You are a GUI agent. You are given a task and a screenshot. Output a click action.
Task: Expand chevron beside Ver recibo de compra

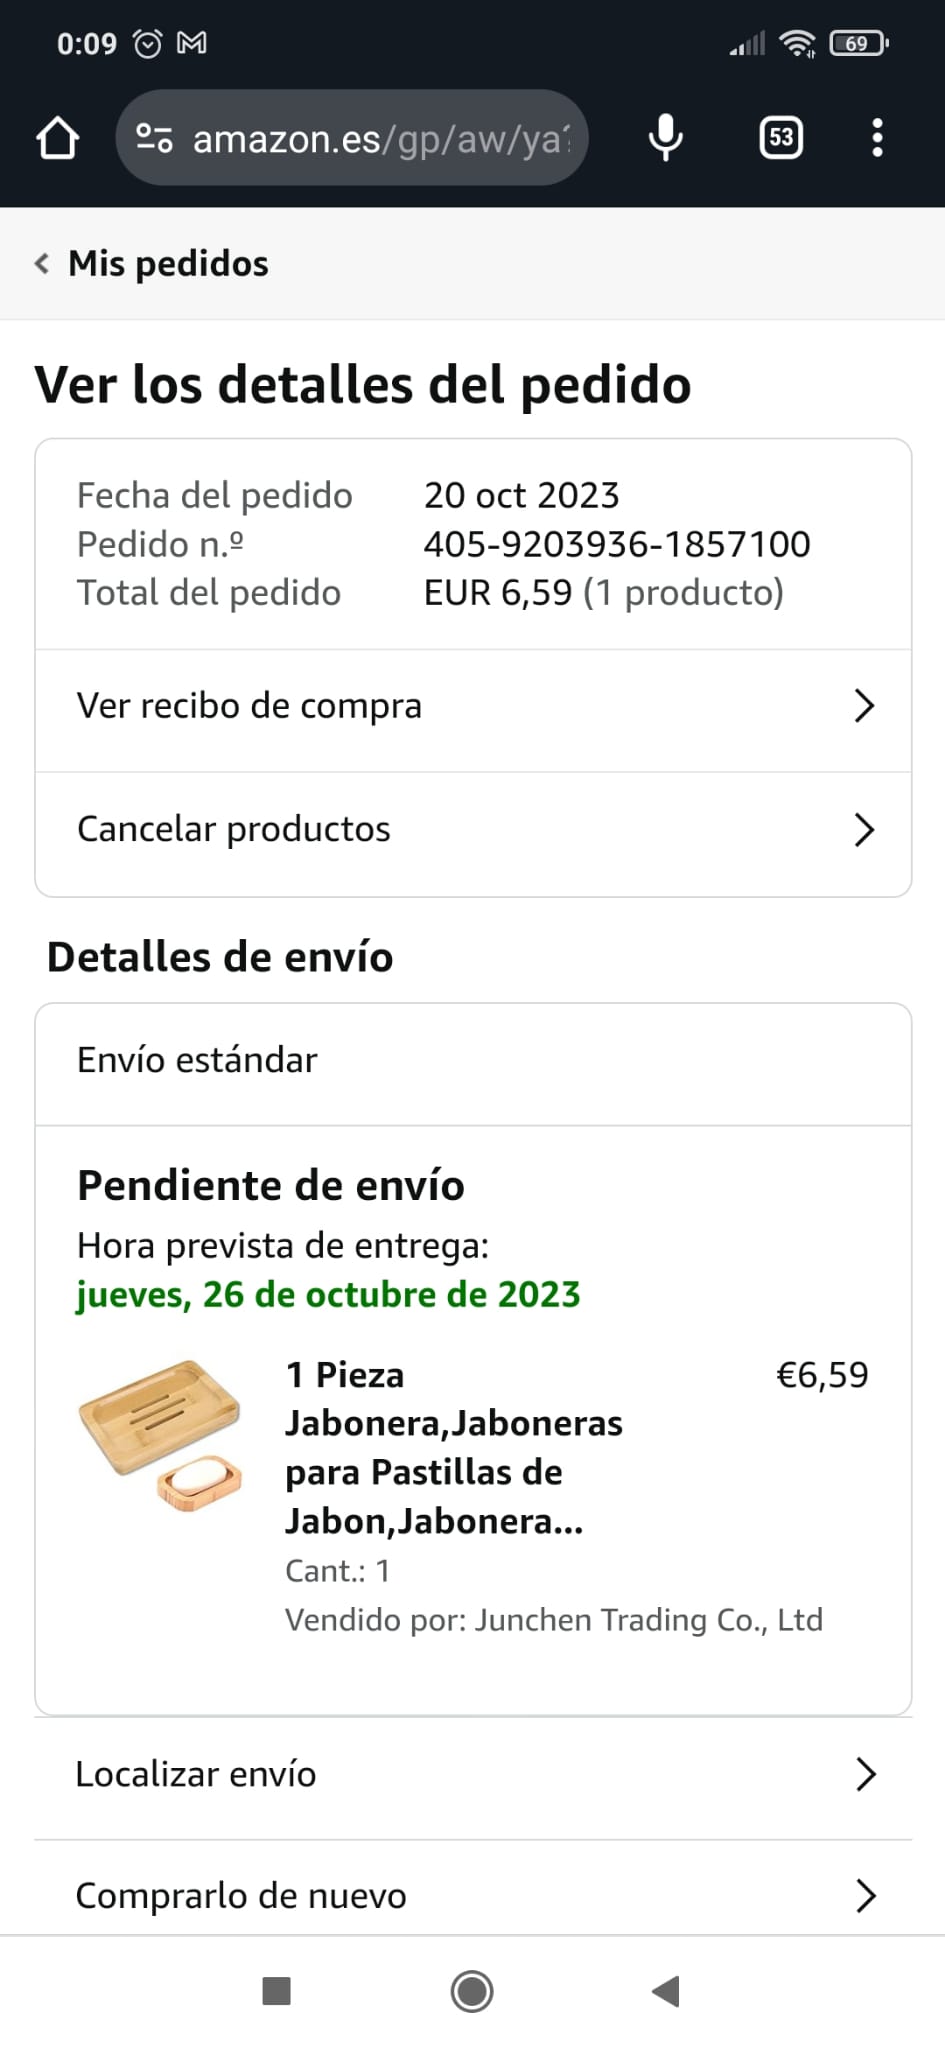point(865,706)
